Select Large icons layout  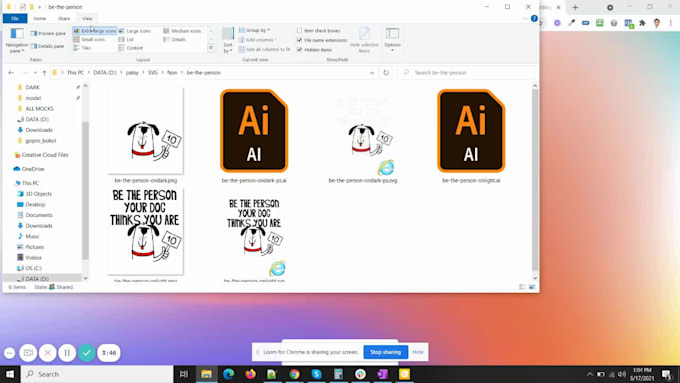pyautogui.click(x=134, y=31)
